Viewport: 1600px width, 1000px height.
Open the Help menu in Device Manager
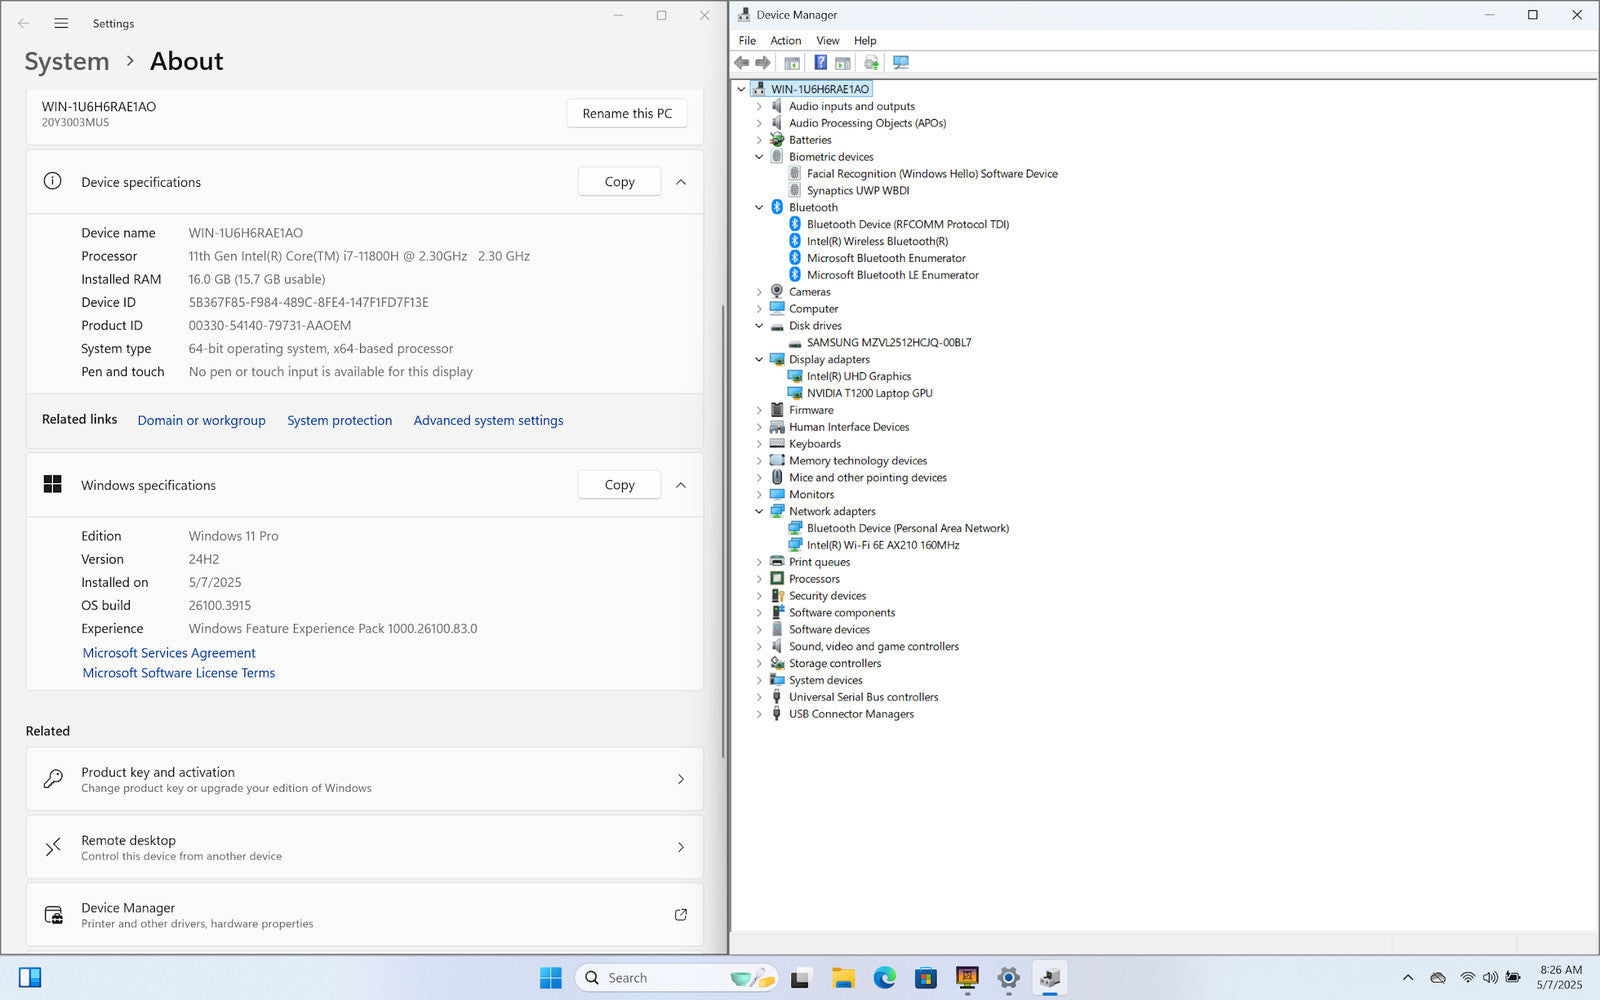[865, 41]
